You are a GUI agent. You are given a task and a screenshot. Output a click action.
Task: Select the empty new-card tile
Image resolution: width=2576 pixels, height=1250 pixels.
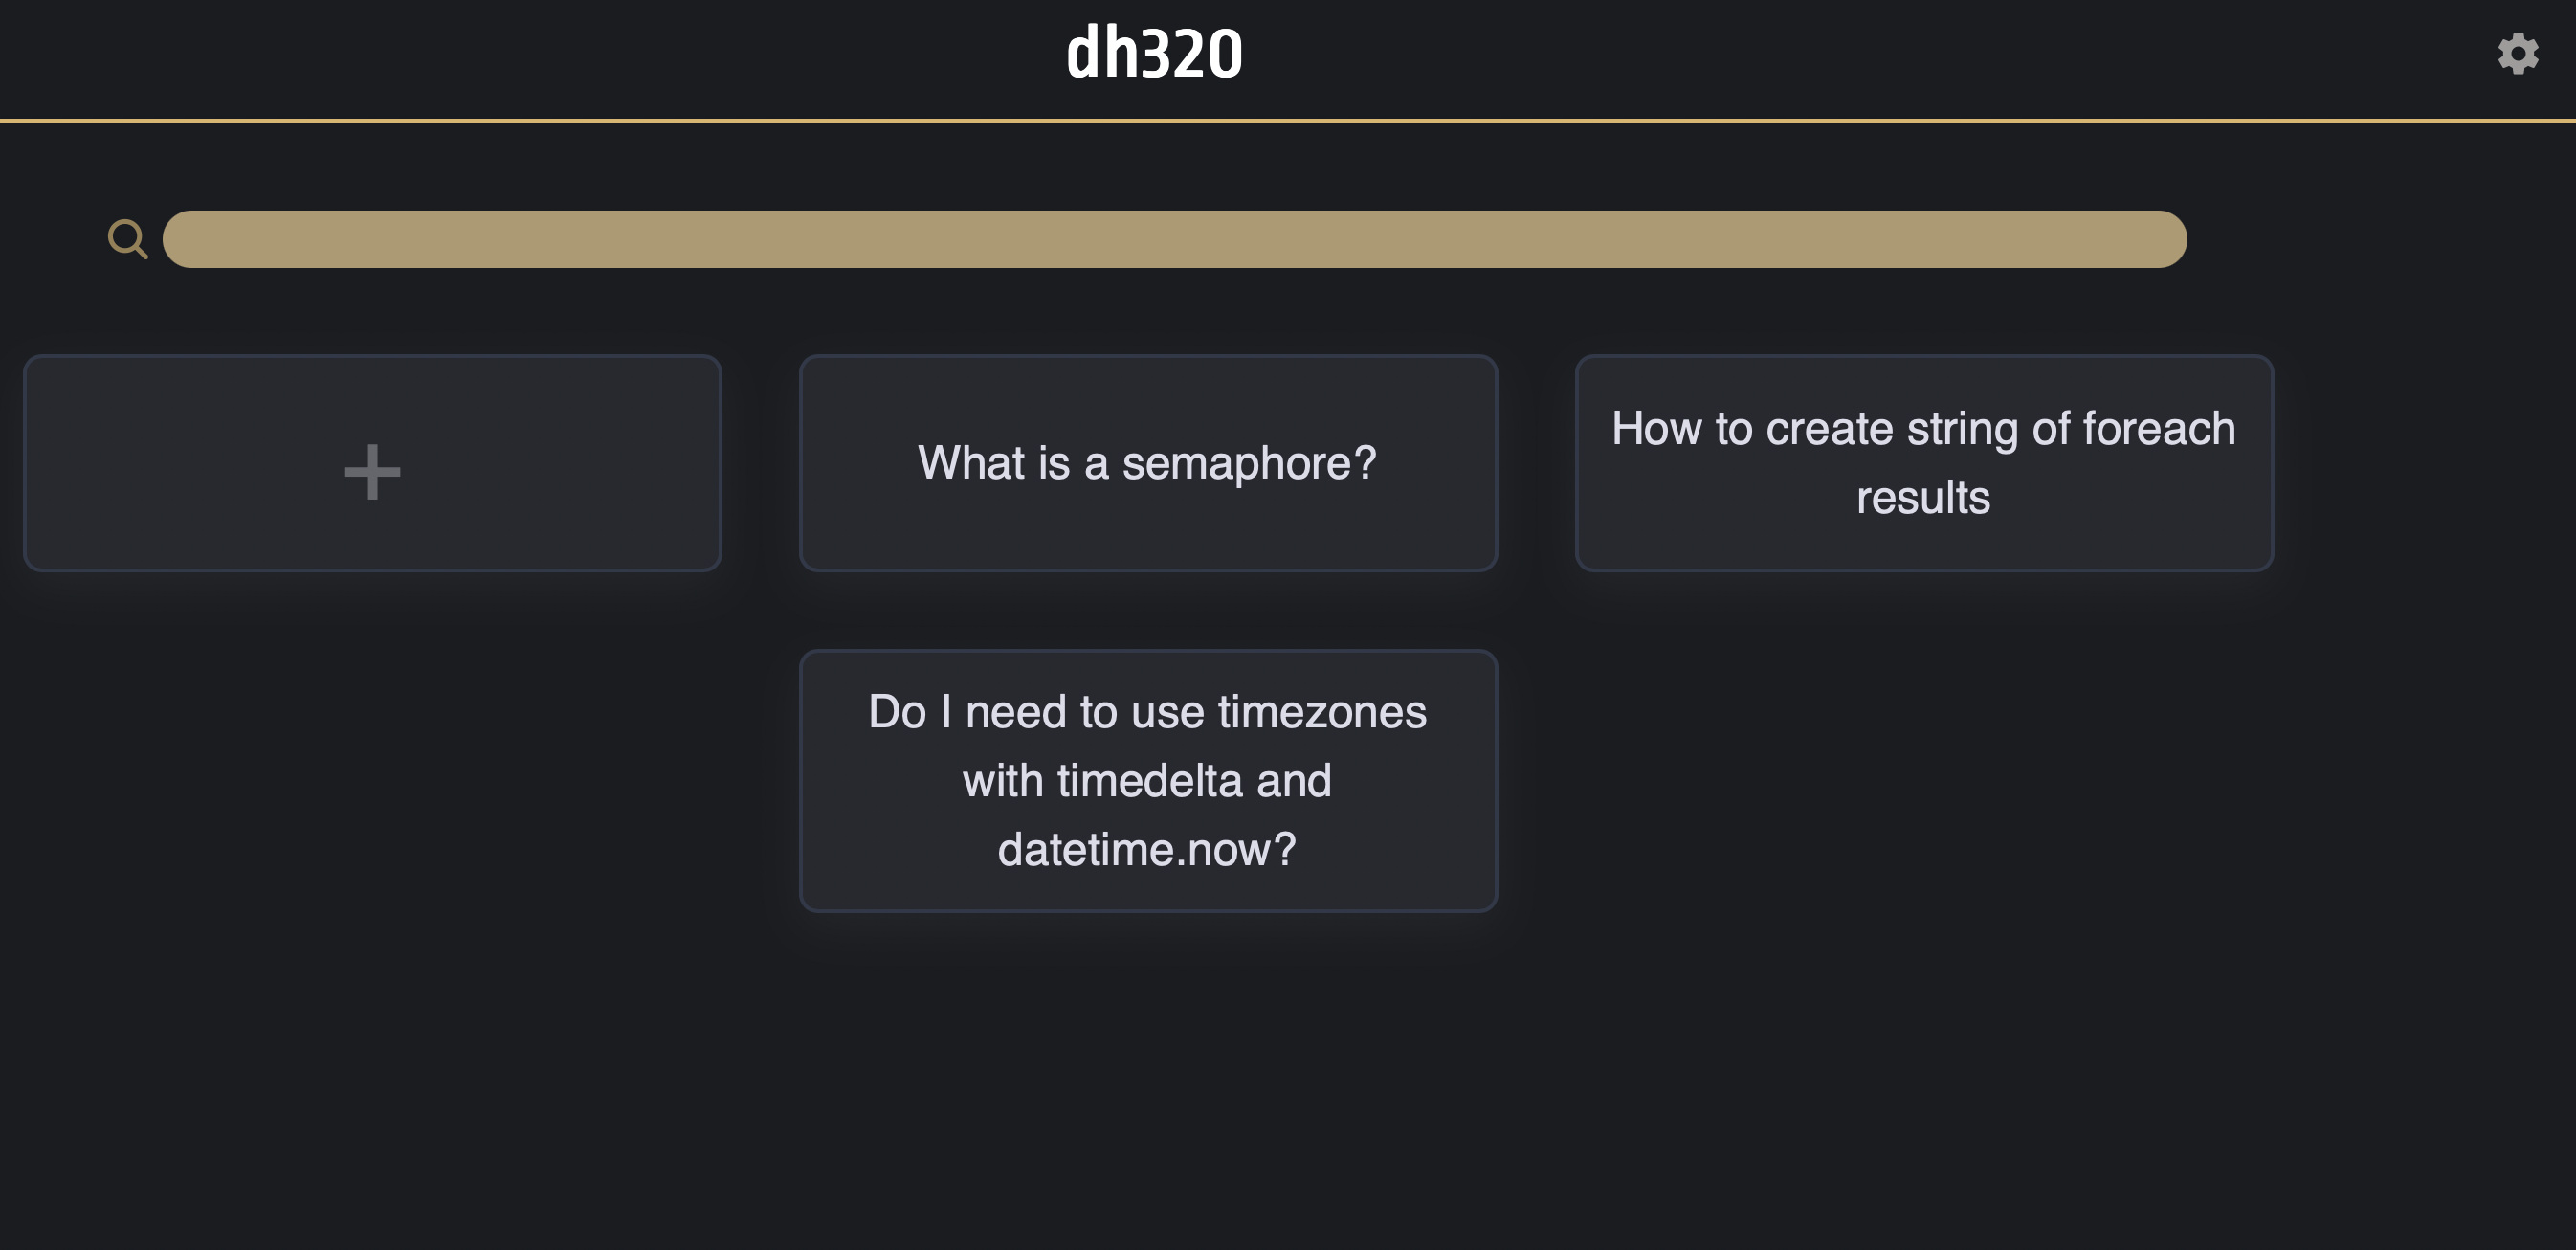(x=372, y=463)
